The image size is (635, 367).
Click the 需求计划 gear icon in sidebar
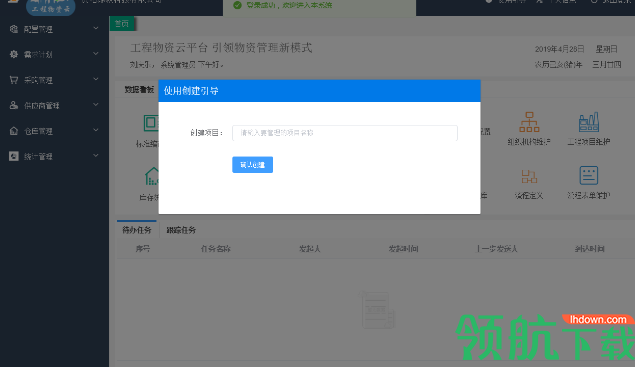coord(14,54)
